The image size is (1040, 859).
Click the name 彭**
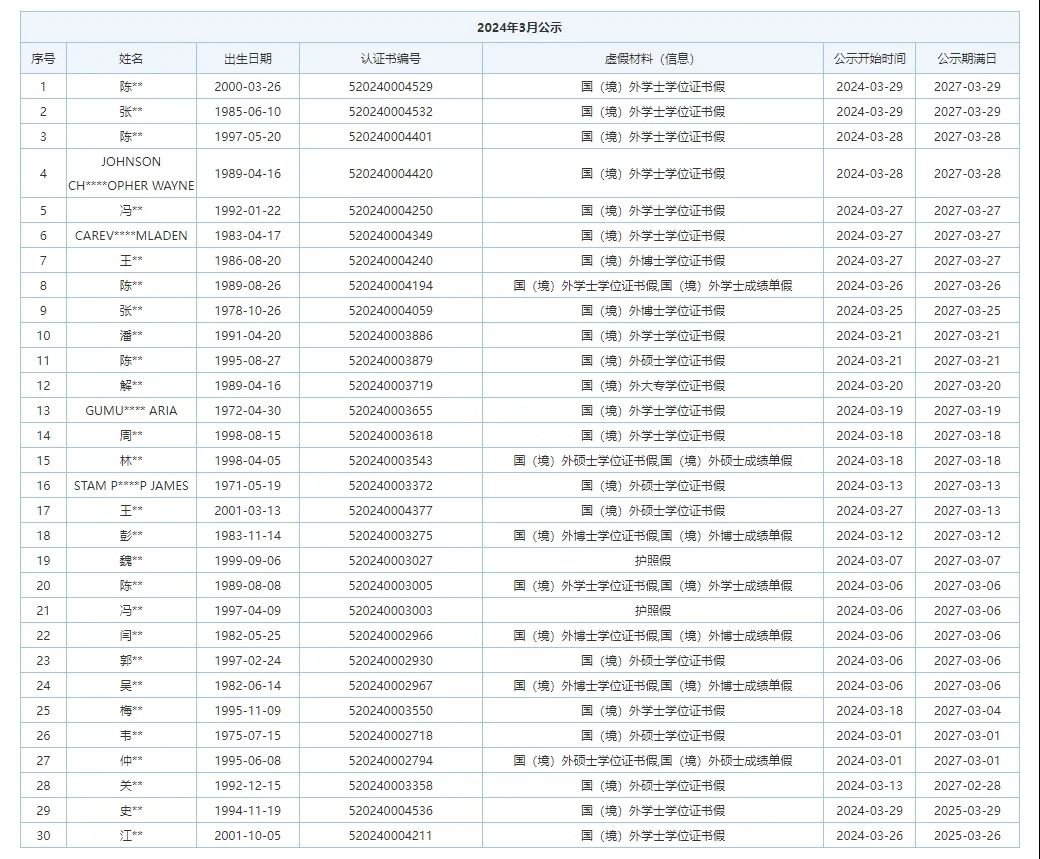(x=131, y=535)
